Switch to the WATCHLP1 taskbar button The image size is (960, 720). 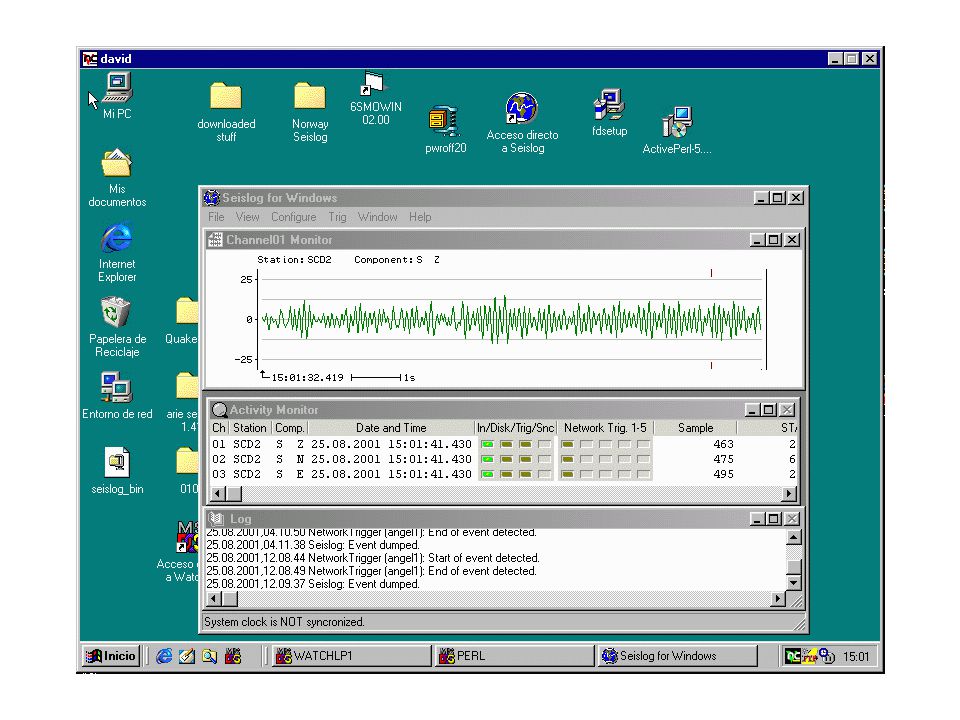click(x=351, y=656)
